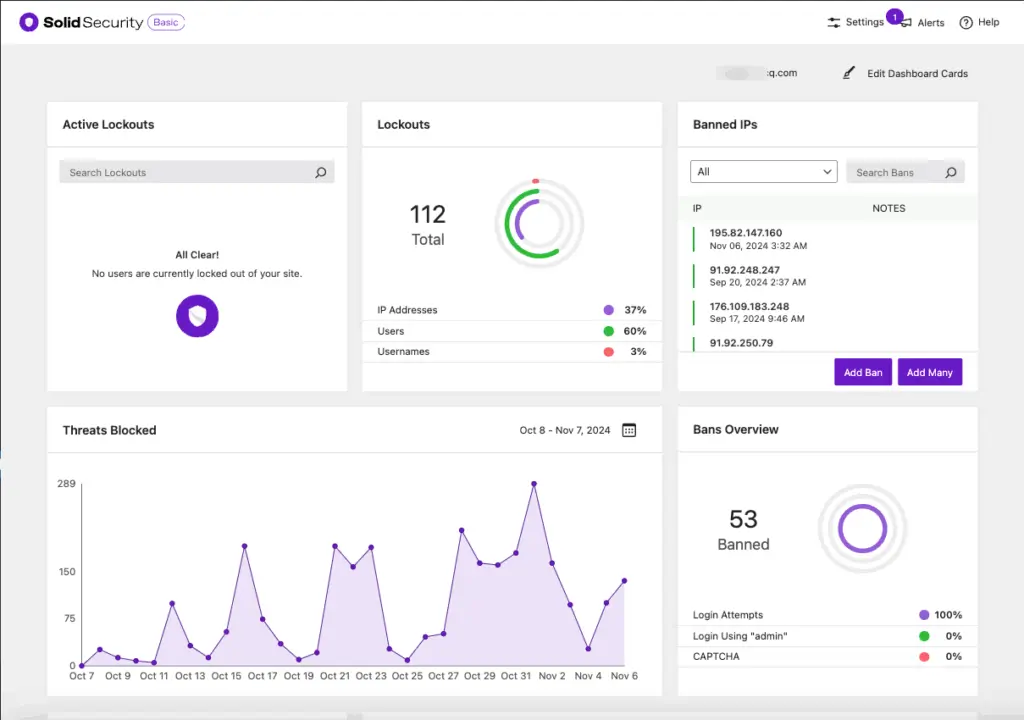Screen dimensions: 1024x720
Task: Click the Nov 1 peak on Threats Blocked chart
Action: (x=534, y=483)
